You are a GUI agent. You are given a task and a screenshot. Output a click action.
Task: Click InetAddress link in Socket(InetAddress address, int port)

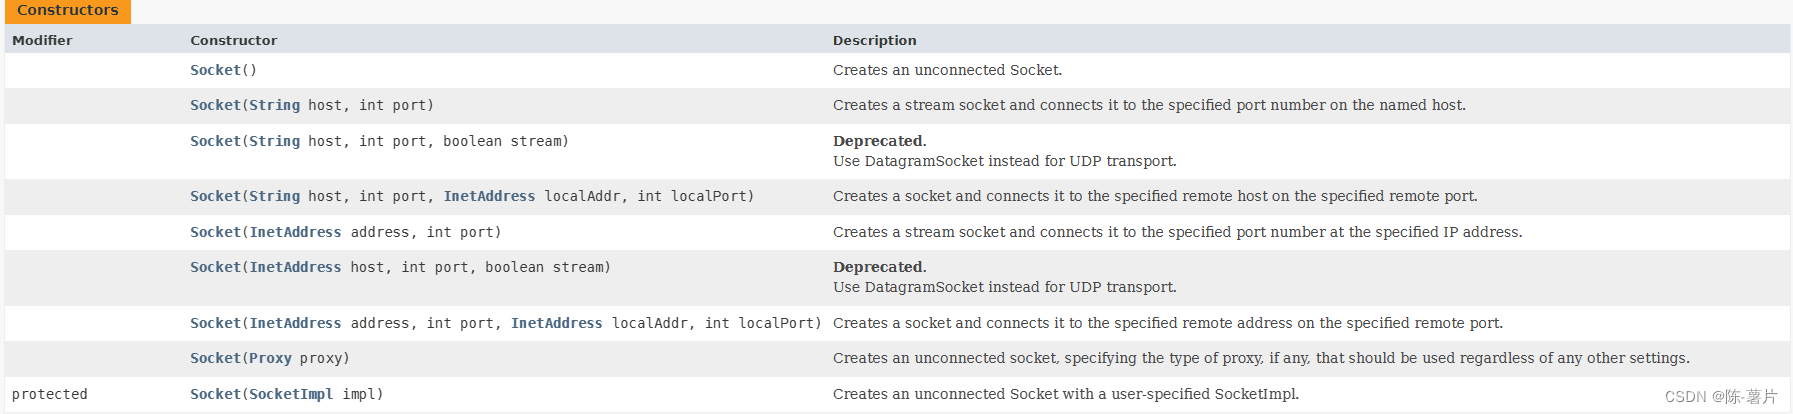click(295, 232)
